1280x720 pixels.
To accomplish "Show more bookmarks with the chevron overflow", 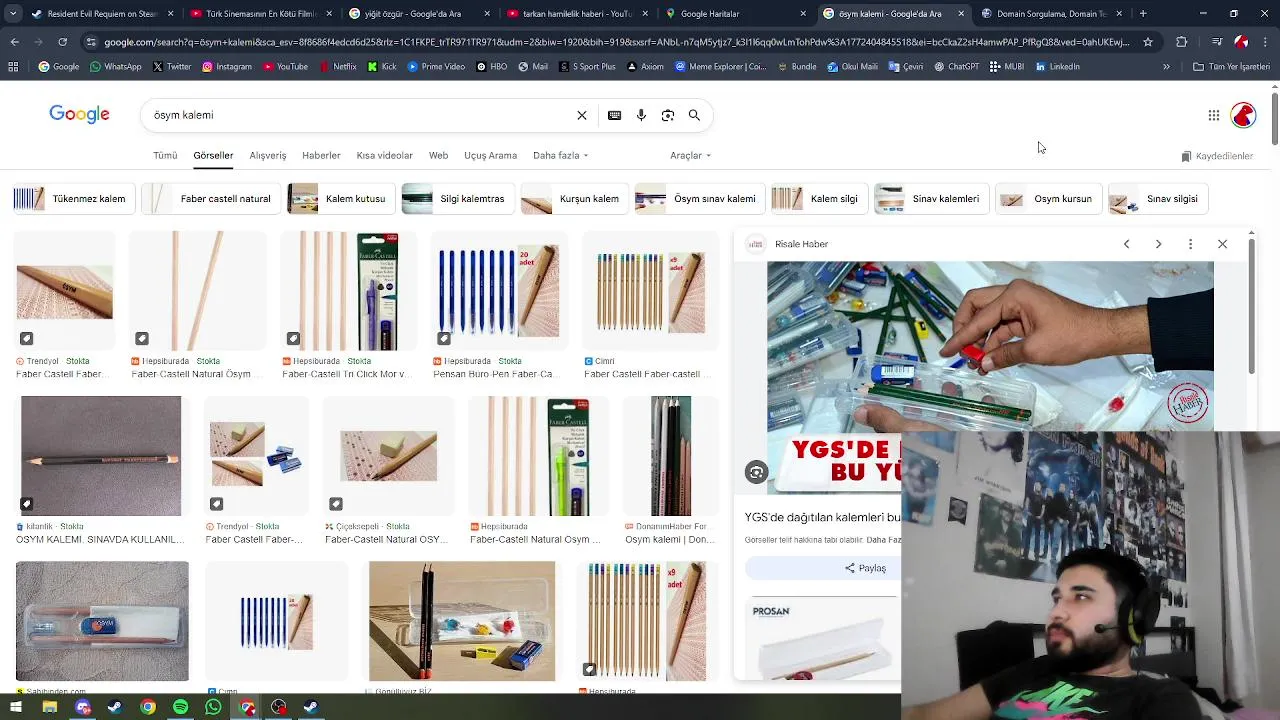I will tap(1166, 67).
